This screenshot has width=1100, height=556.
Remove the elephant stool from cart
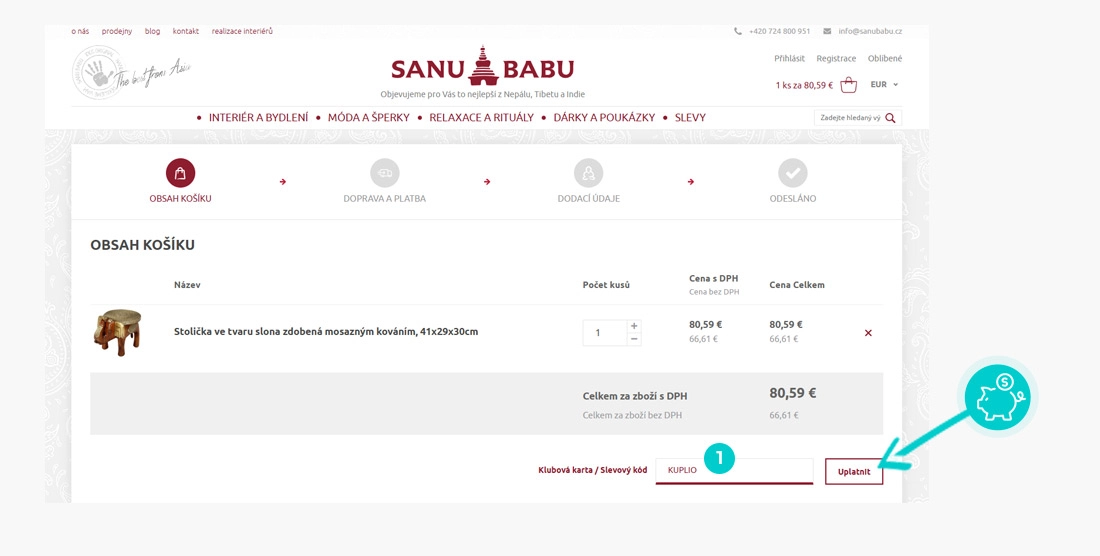coord(868,333)
